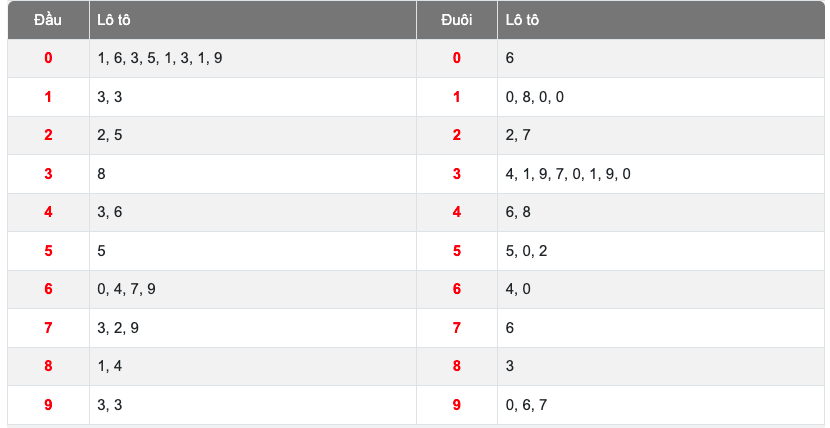
Task: Select the cell reading 1, 4
Action: [110, 366]
